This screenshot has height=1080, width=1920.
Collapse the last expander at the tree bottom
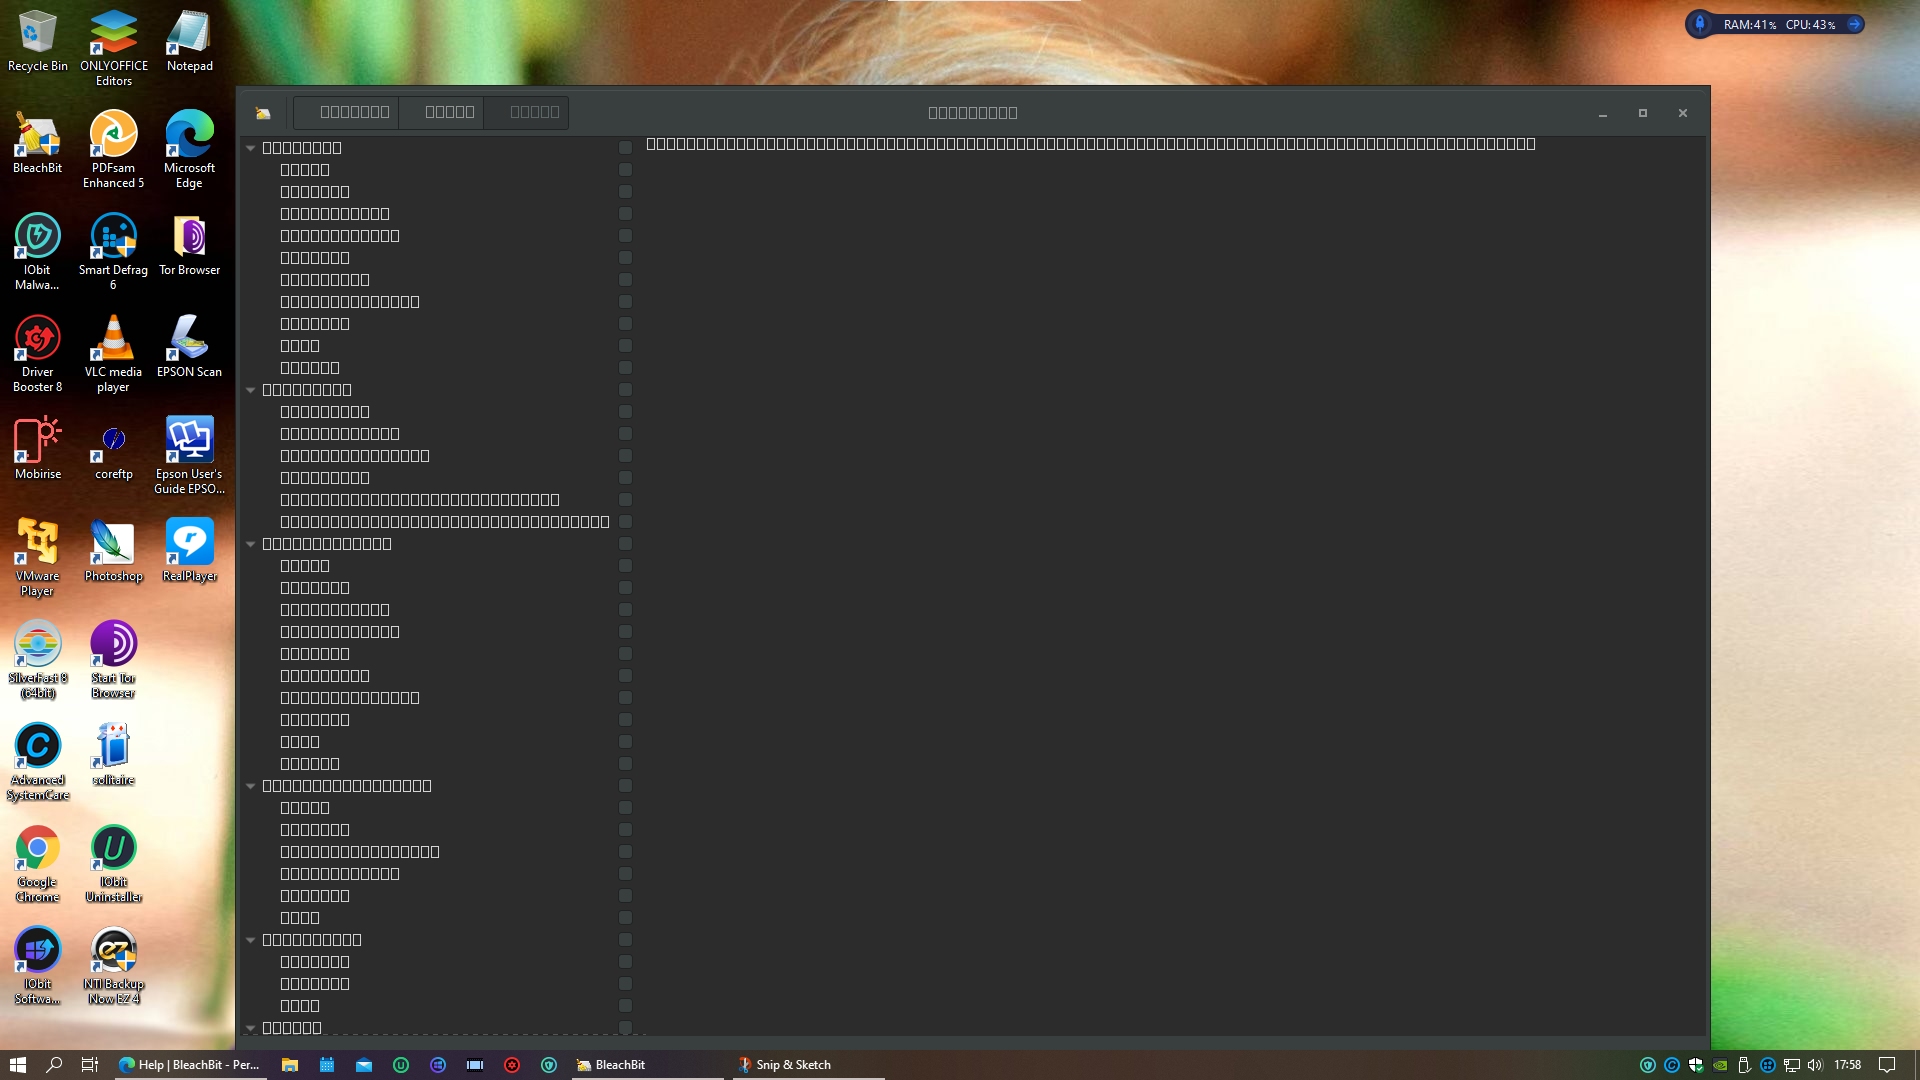(250, 1027)
